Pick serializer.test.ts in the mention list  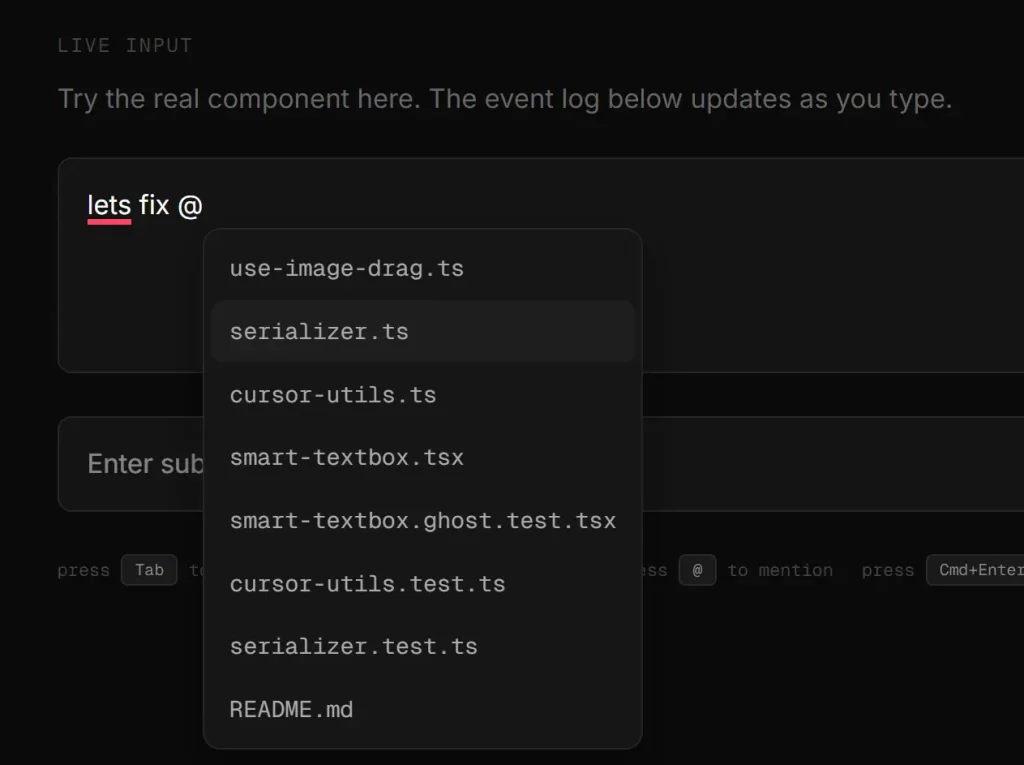click(x=353, y=646)
